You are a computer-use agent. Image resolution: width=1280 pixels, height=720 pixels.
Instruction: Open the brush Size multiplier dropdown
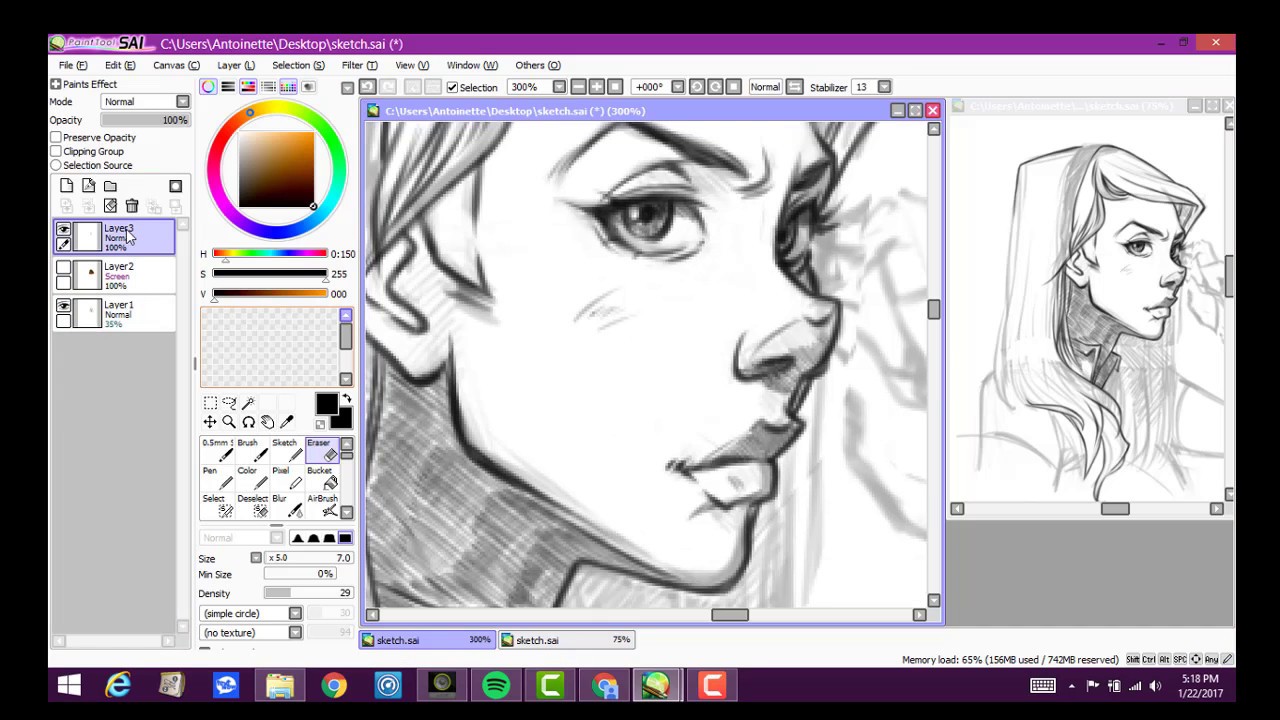coord(256,558)
